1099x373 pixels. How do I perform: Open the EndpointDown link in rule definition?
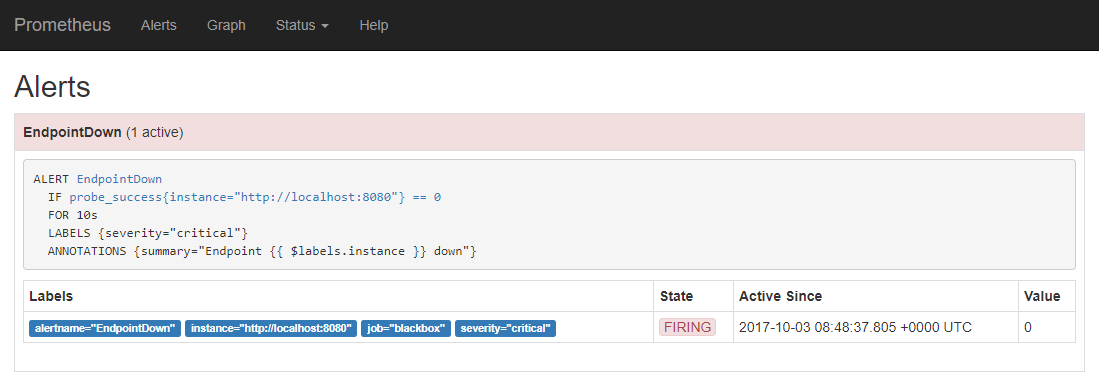(x=119, y=179)
